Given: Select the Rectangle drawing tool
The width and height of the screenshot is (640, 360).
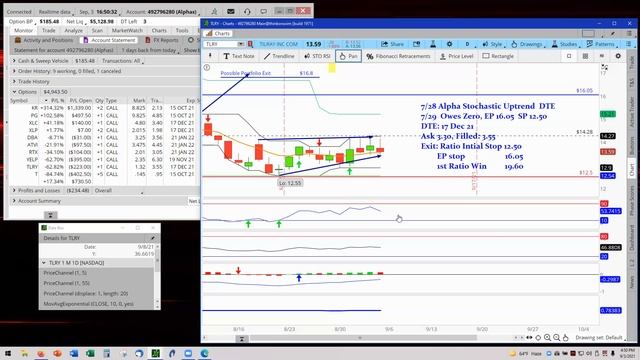Looking at the screenshot, I should (498, 56).
